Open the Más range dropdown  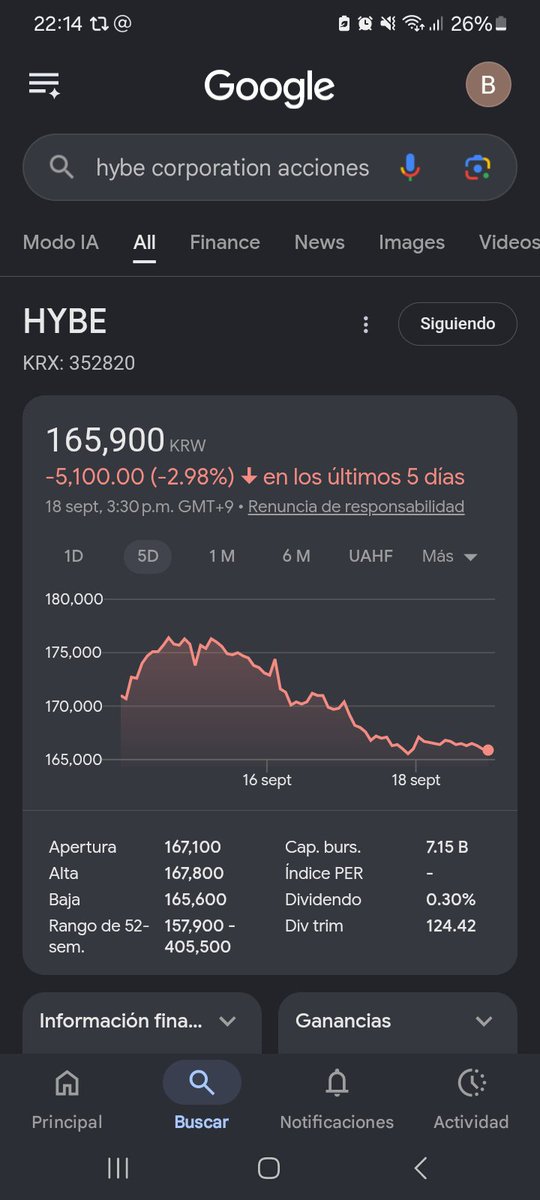(450, 556)
